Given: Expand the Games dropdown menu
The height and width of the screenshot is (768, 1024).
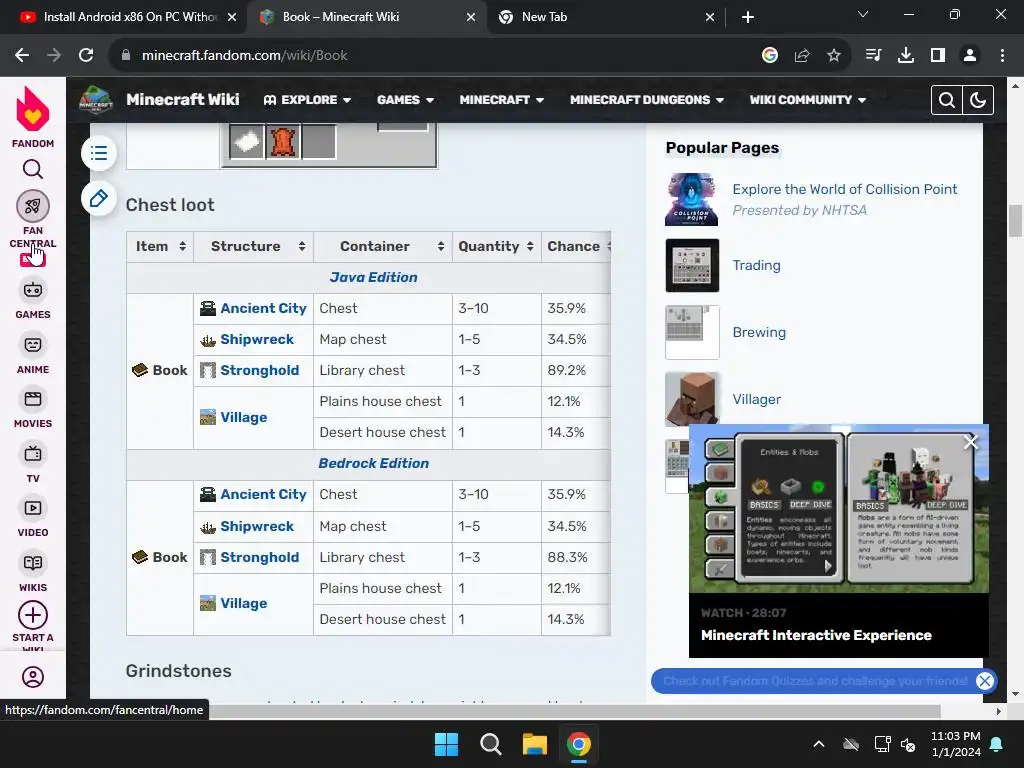Looking at the screenshot, I should coord(405,100).
